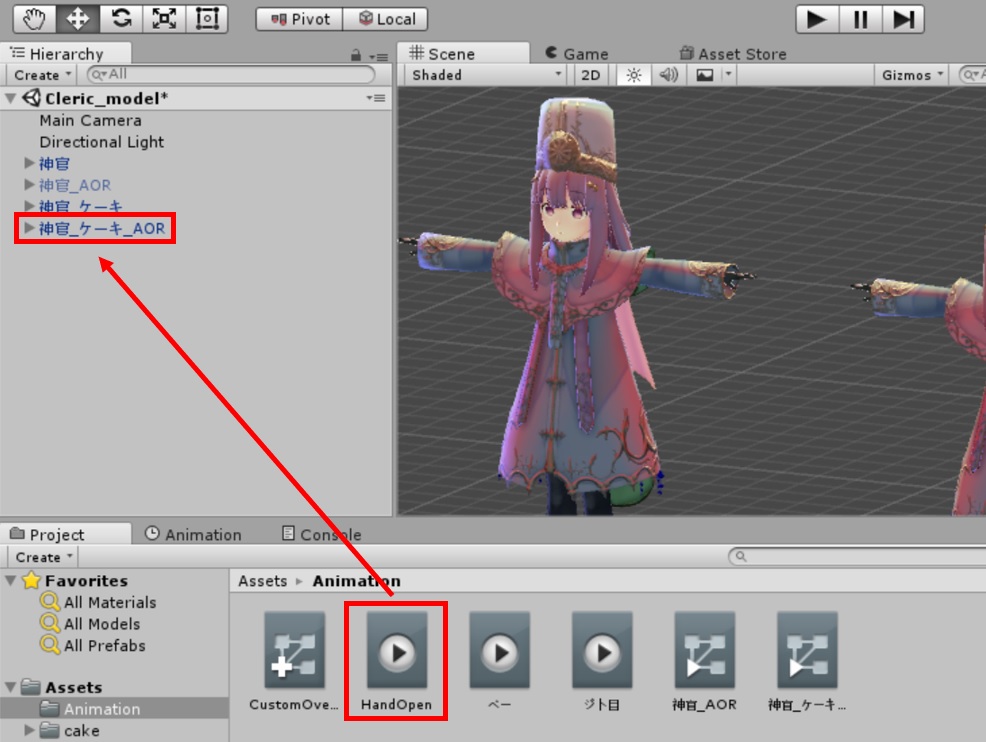This screenshot has height=742, width=986.
Task: Open the Shaded draw mode dropdown
Action: pos(486,75)
